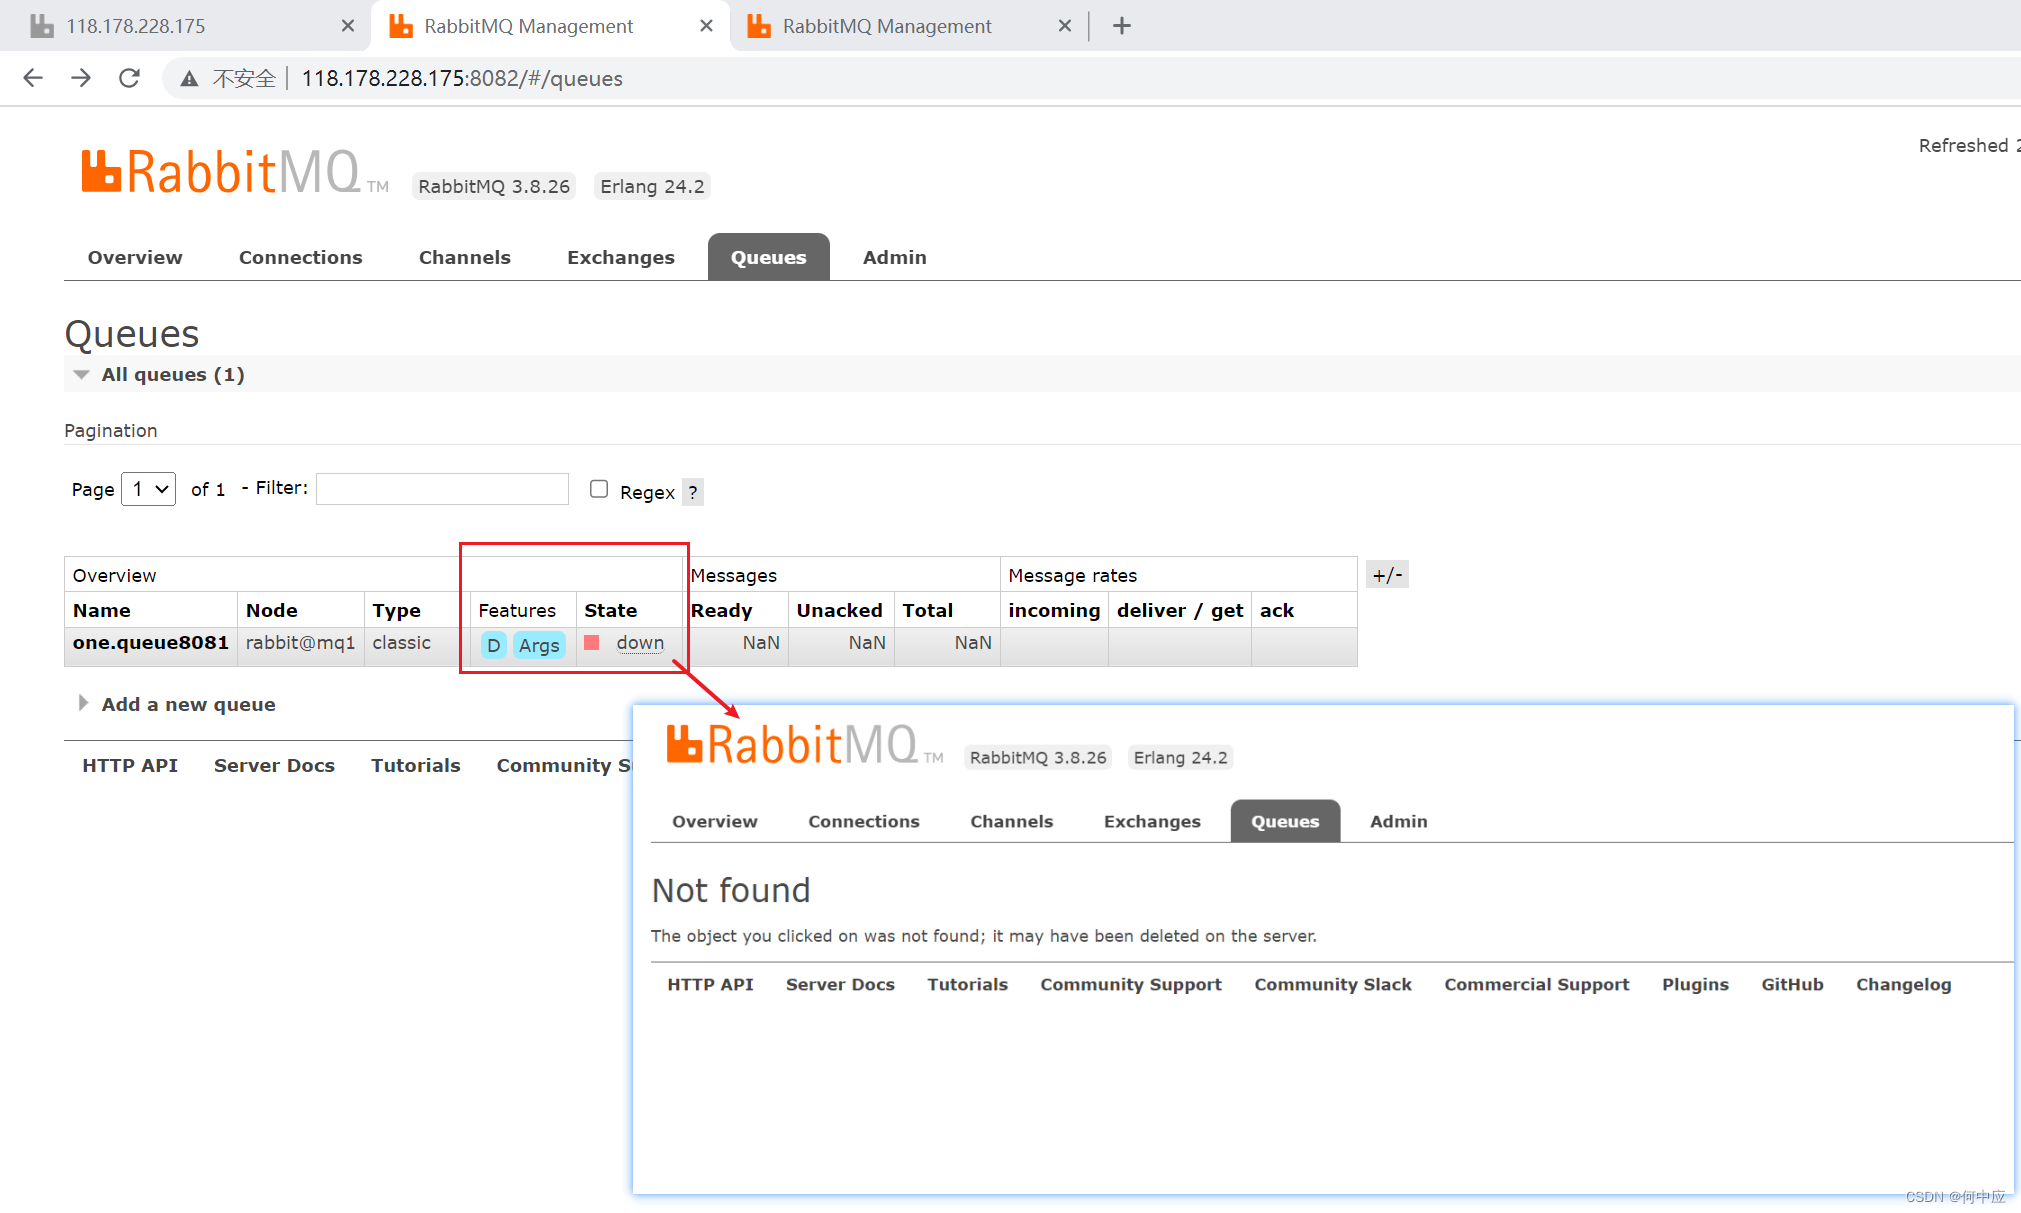Sort queues by State column

coord(611,610)
